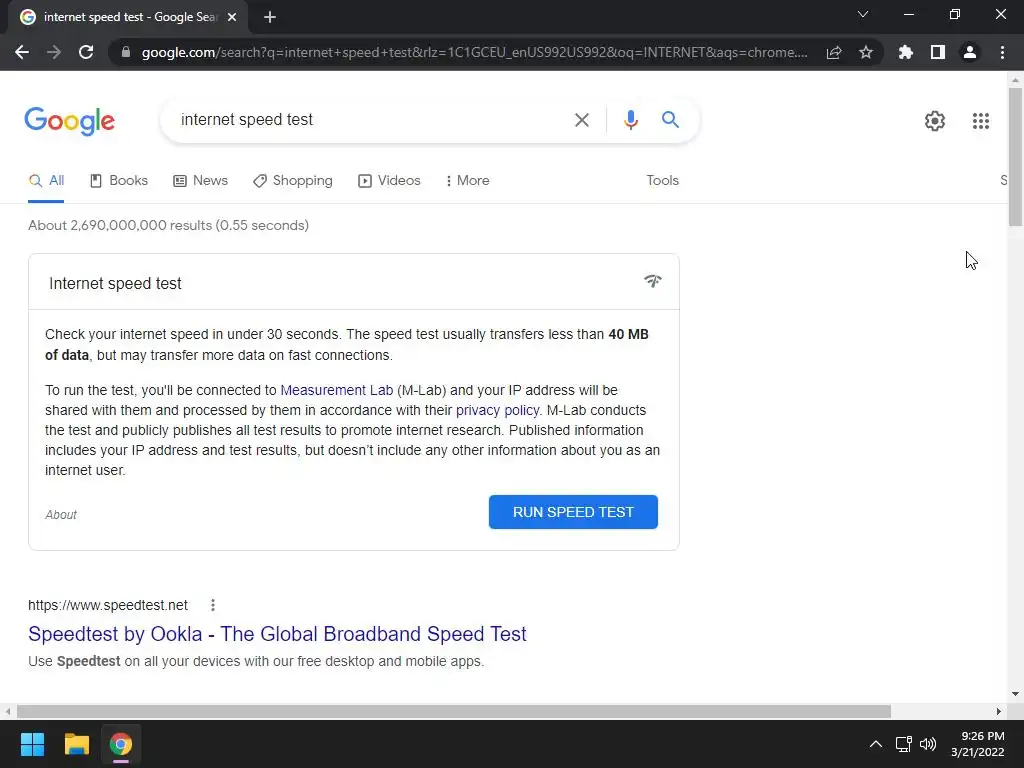
Task: Bookmark this page with the star icon
Action: [866, 52]
